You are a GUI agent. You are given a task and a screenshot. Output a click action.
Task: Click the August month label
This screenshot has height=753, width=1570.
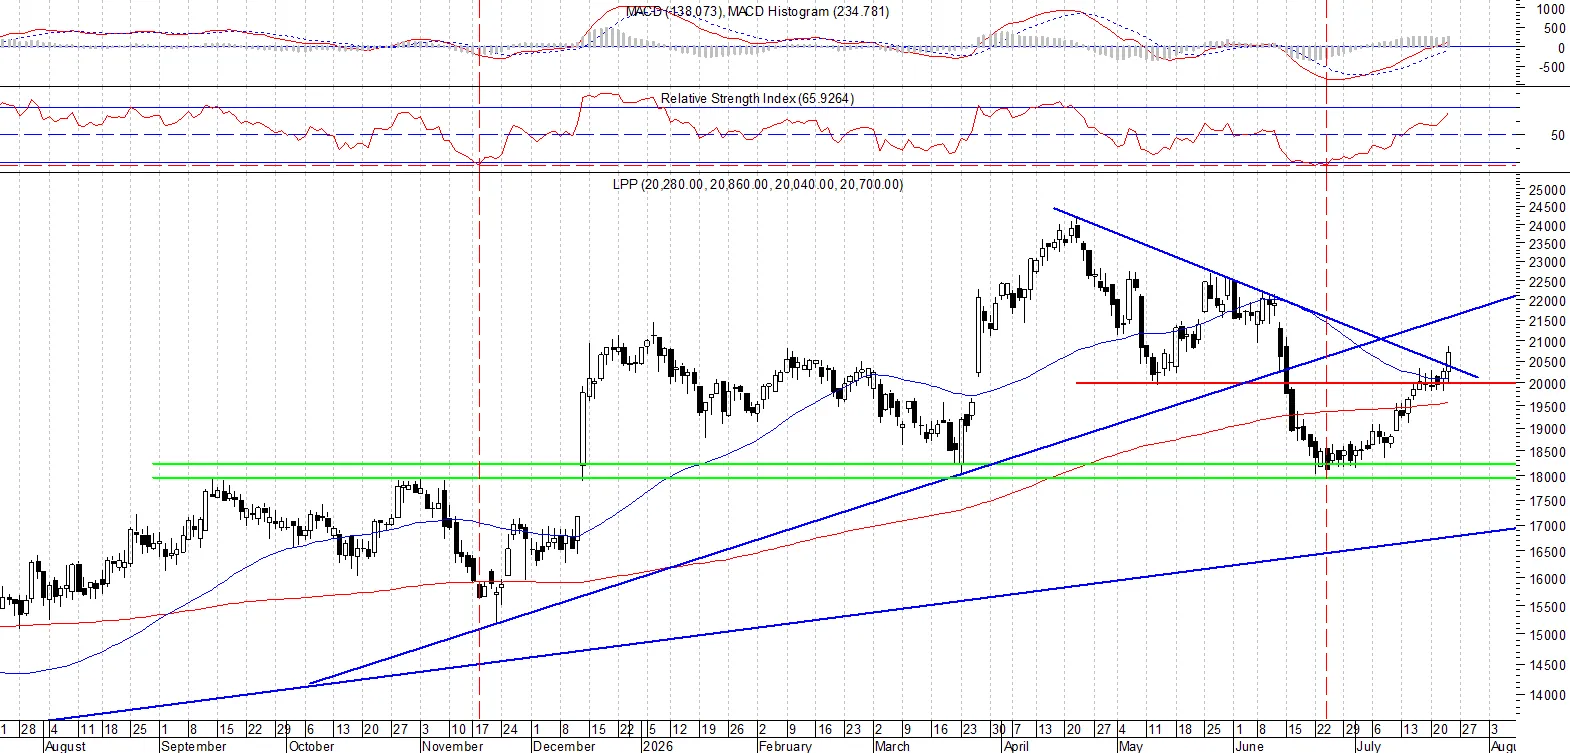(x=66, y=746)
